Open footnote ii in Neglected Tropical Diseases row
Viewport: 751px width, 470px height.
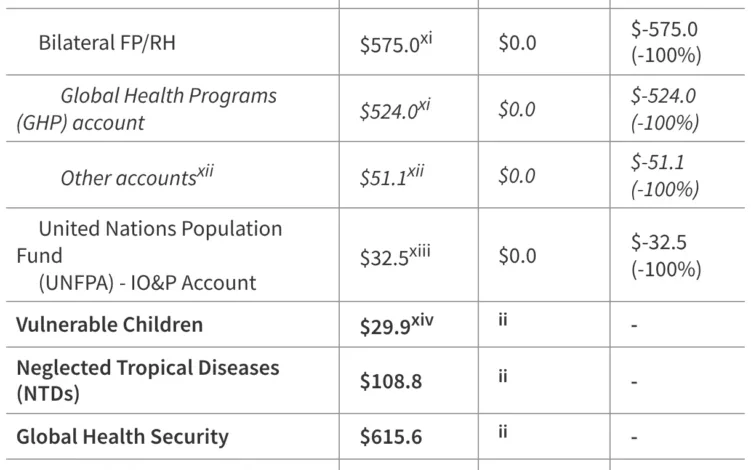[x=503, y=376]
